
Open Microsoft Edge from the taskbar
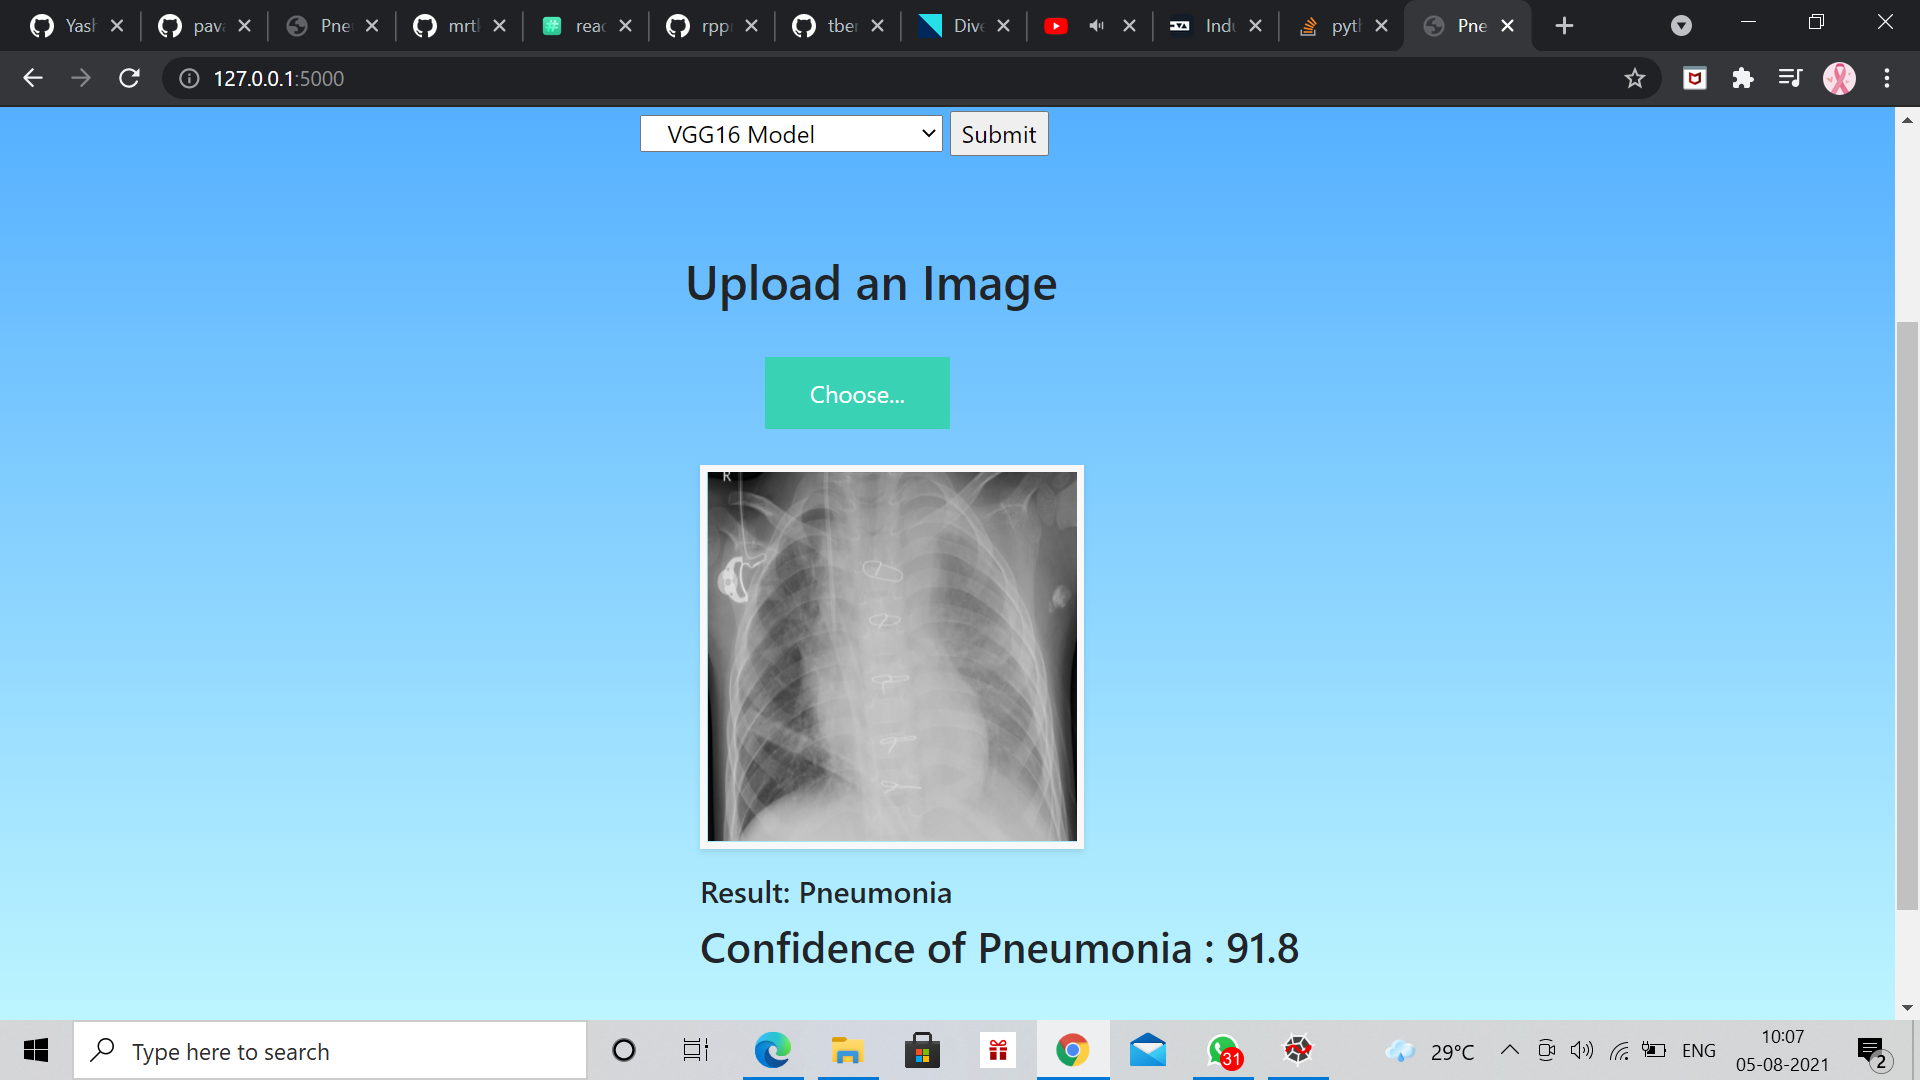pos(772,1051)
